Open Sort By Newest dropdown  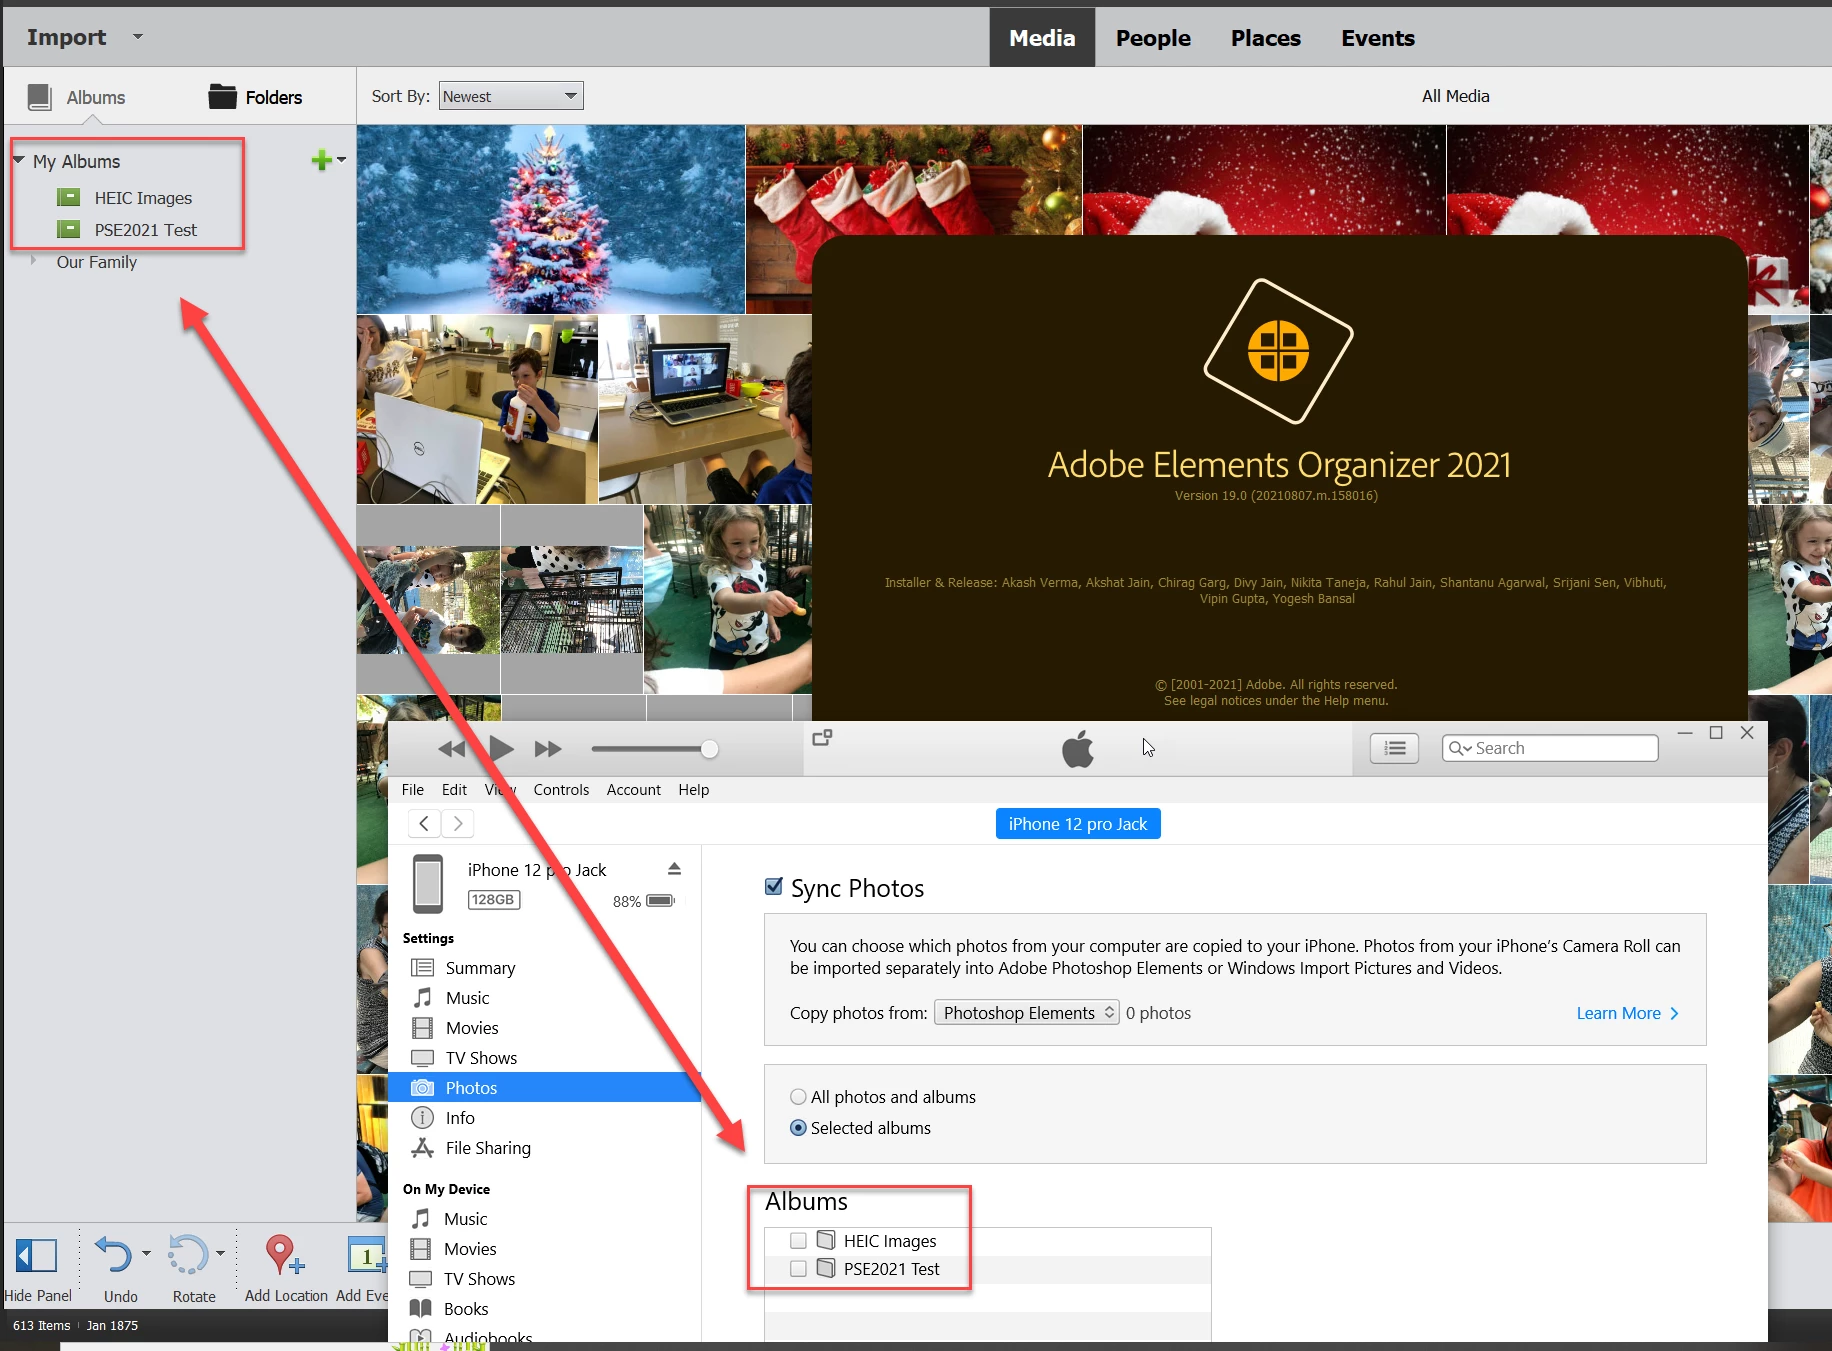pos(511,96)
